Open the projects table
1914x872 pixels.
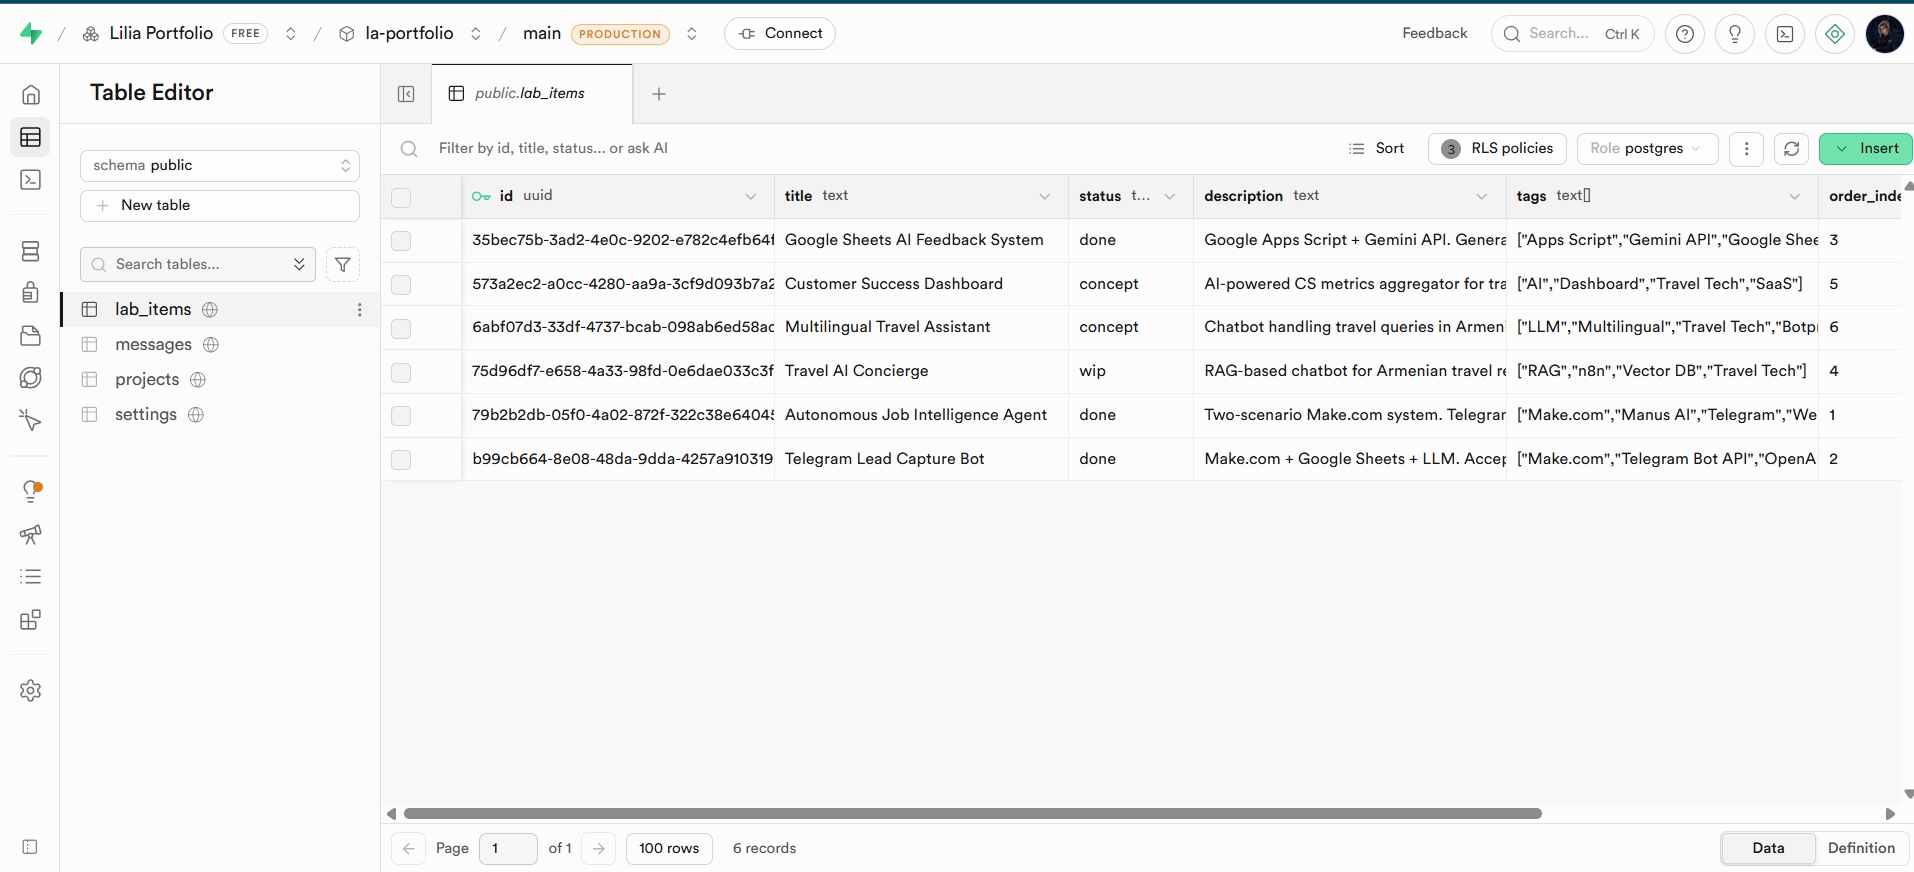click(x=147, y=380)
